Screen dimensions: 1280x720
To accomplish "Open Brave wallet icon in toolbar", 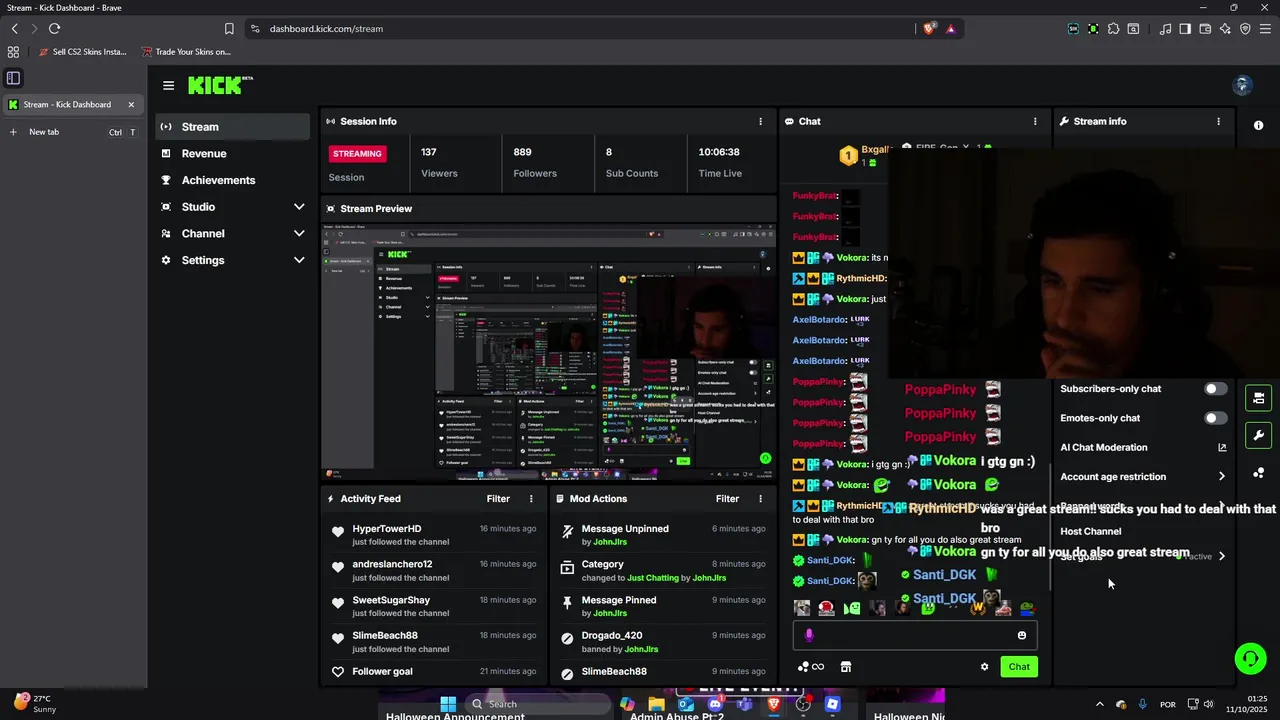I will click(1205, 29).
